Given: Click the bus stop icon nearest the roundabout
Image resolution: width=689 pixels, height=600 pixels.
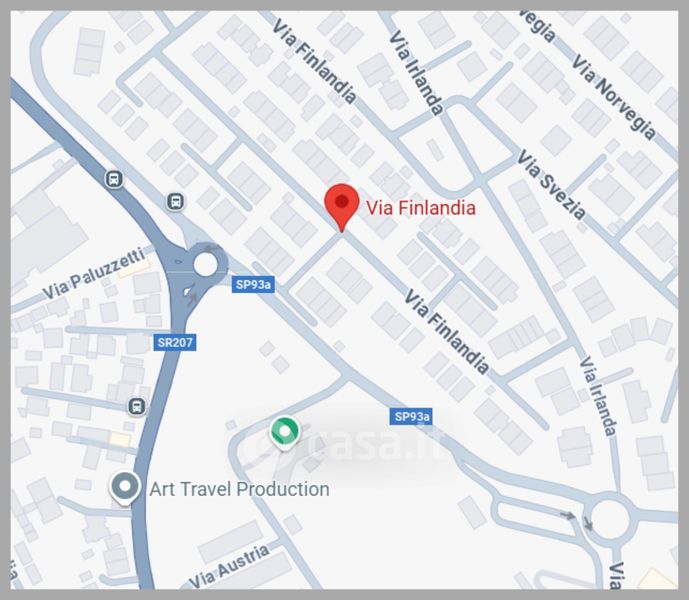Looking at the screenshot, I should pos(176,202).
